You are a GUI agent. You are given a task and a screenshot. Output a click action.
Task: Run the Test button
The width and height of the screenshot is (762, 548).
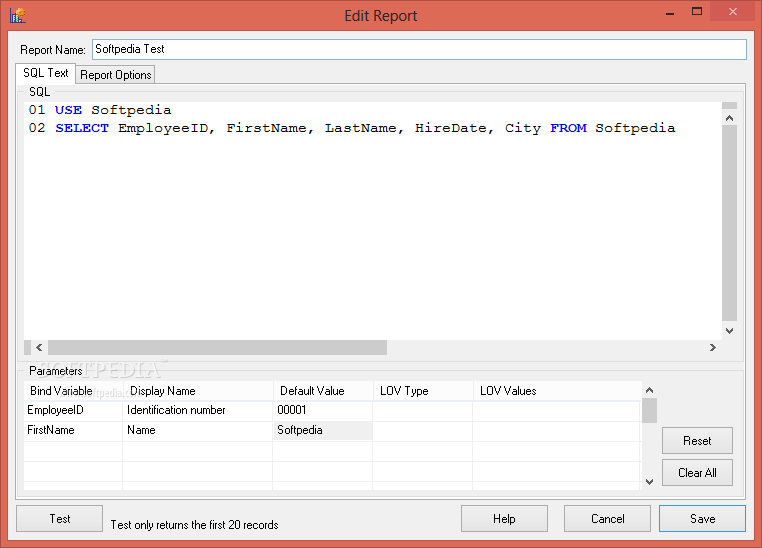pos(59,519)
